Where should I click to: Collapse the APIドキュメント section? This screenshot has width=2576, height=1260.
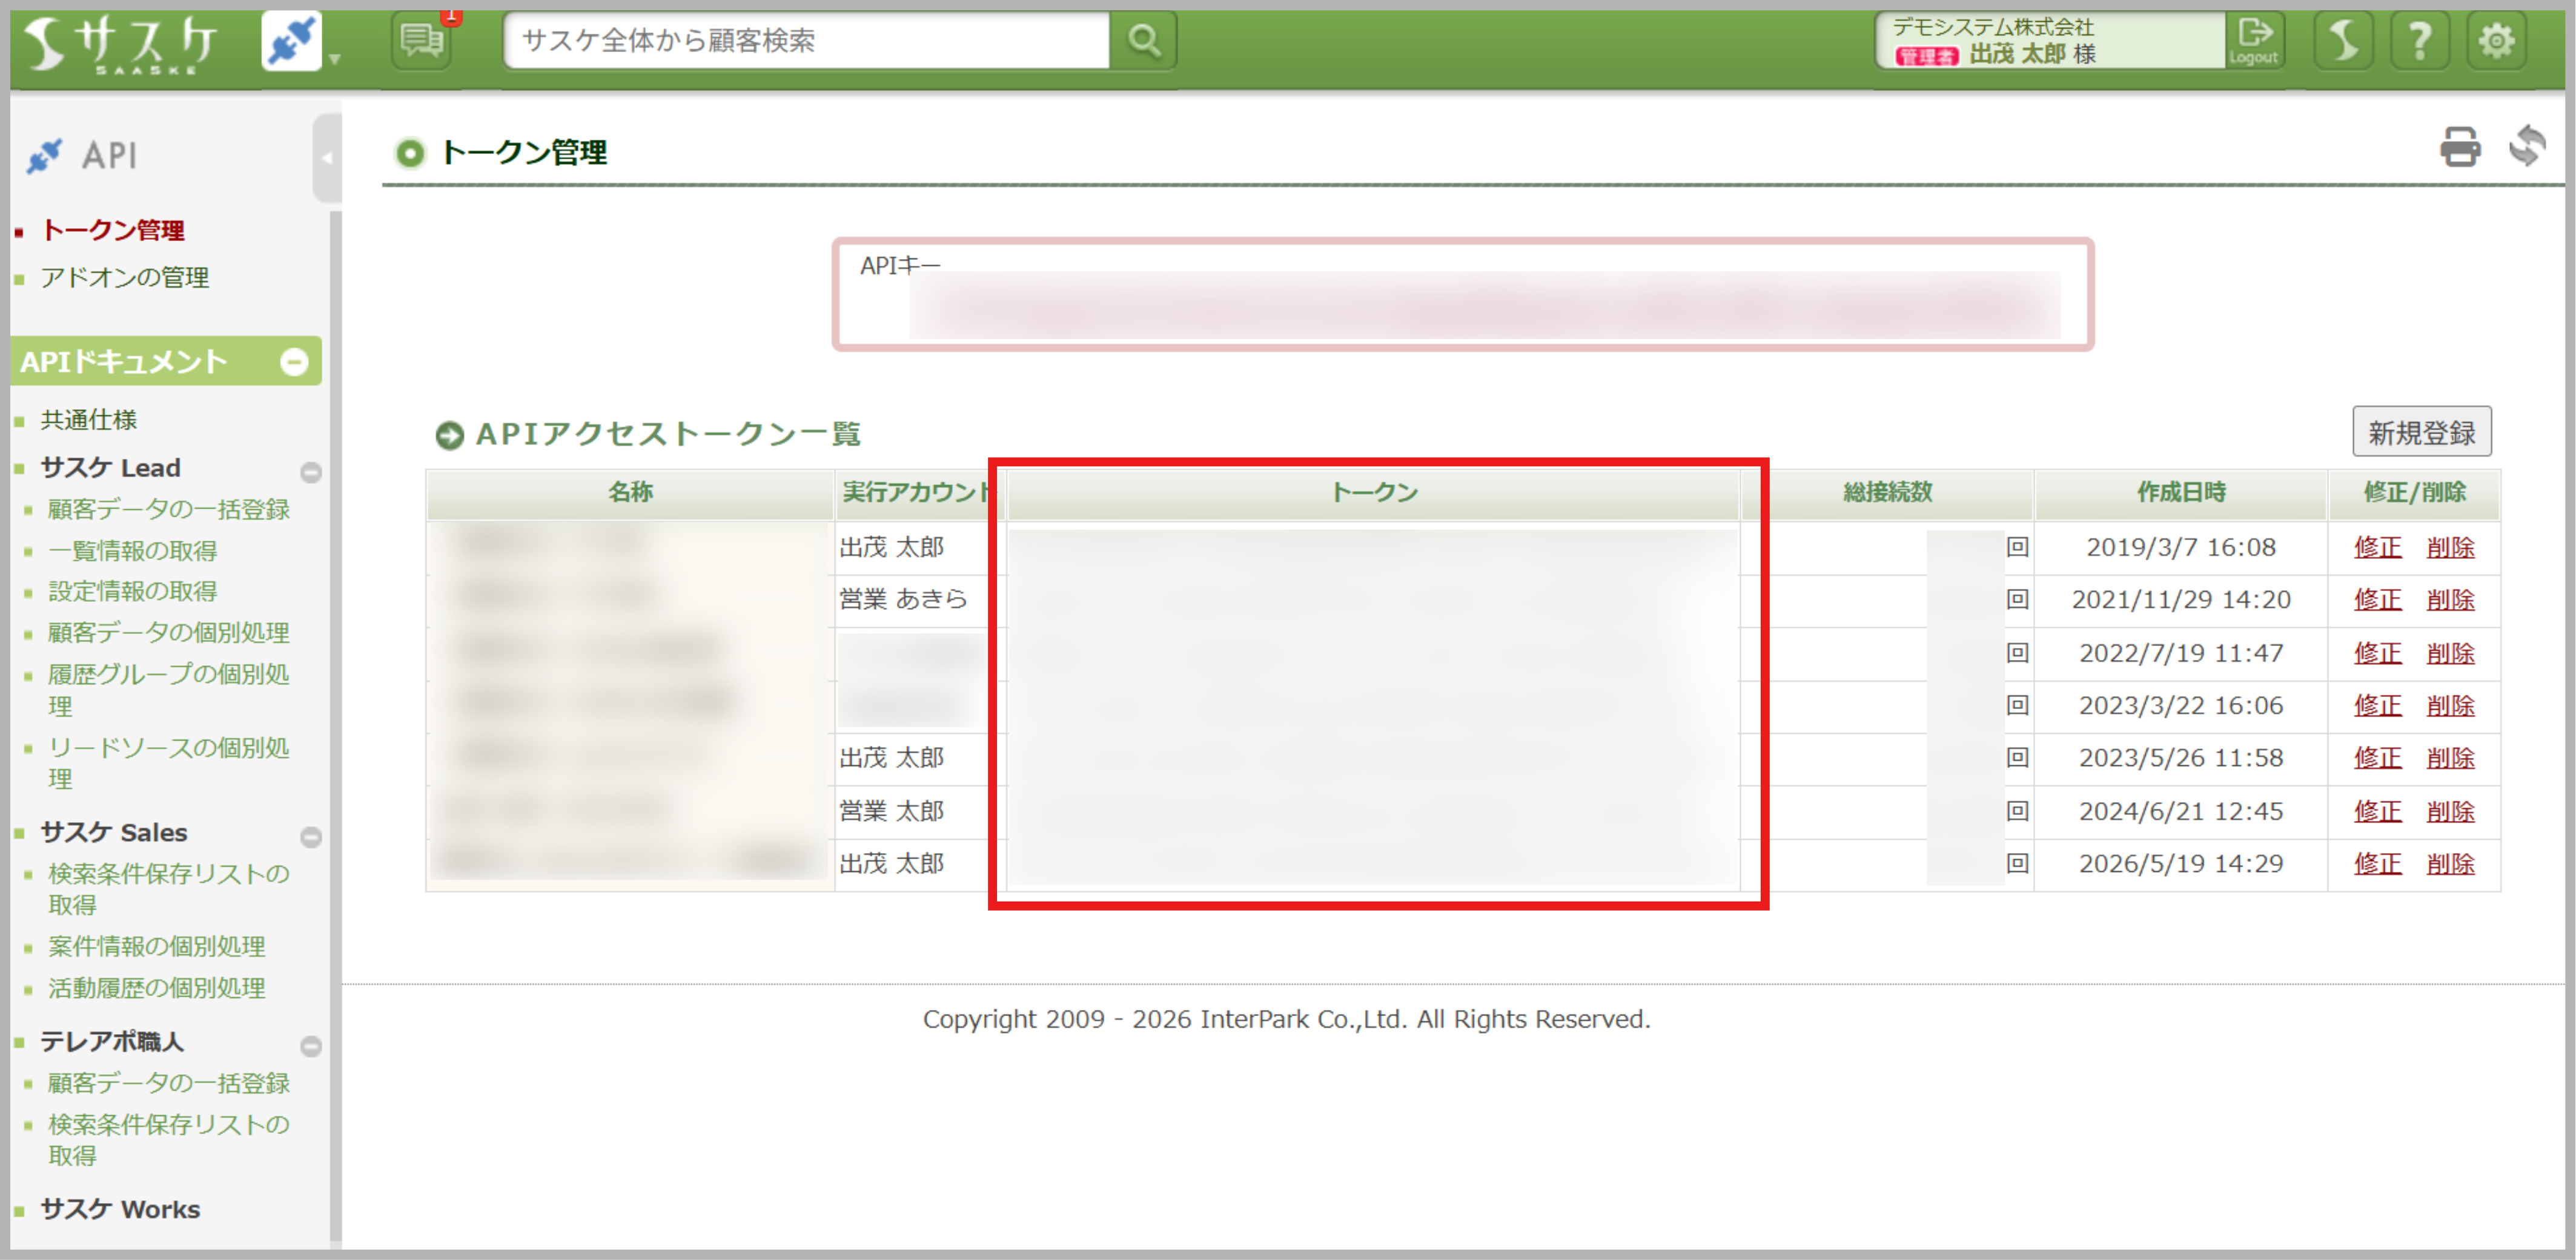294,361
